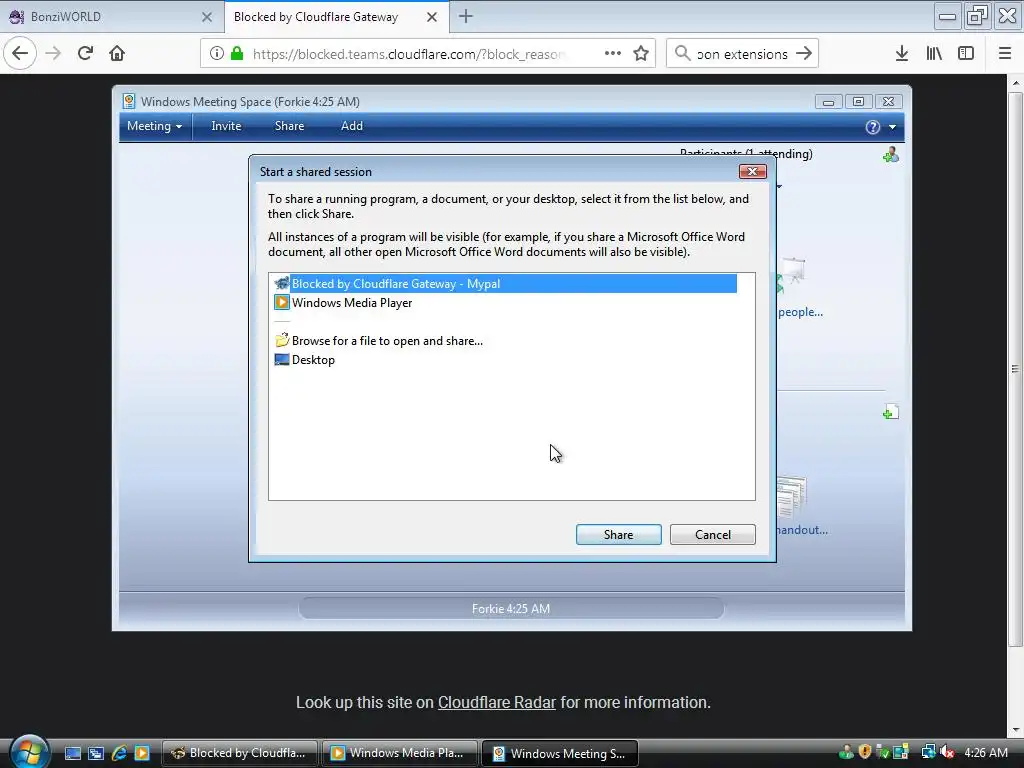Click Invite in Meeting Space toolbar

pos(226,126)
